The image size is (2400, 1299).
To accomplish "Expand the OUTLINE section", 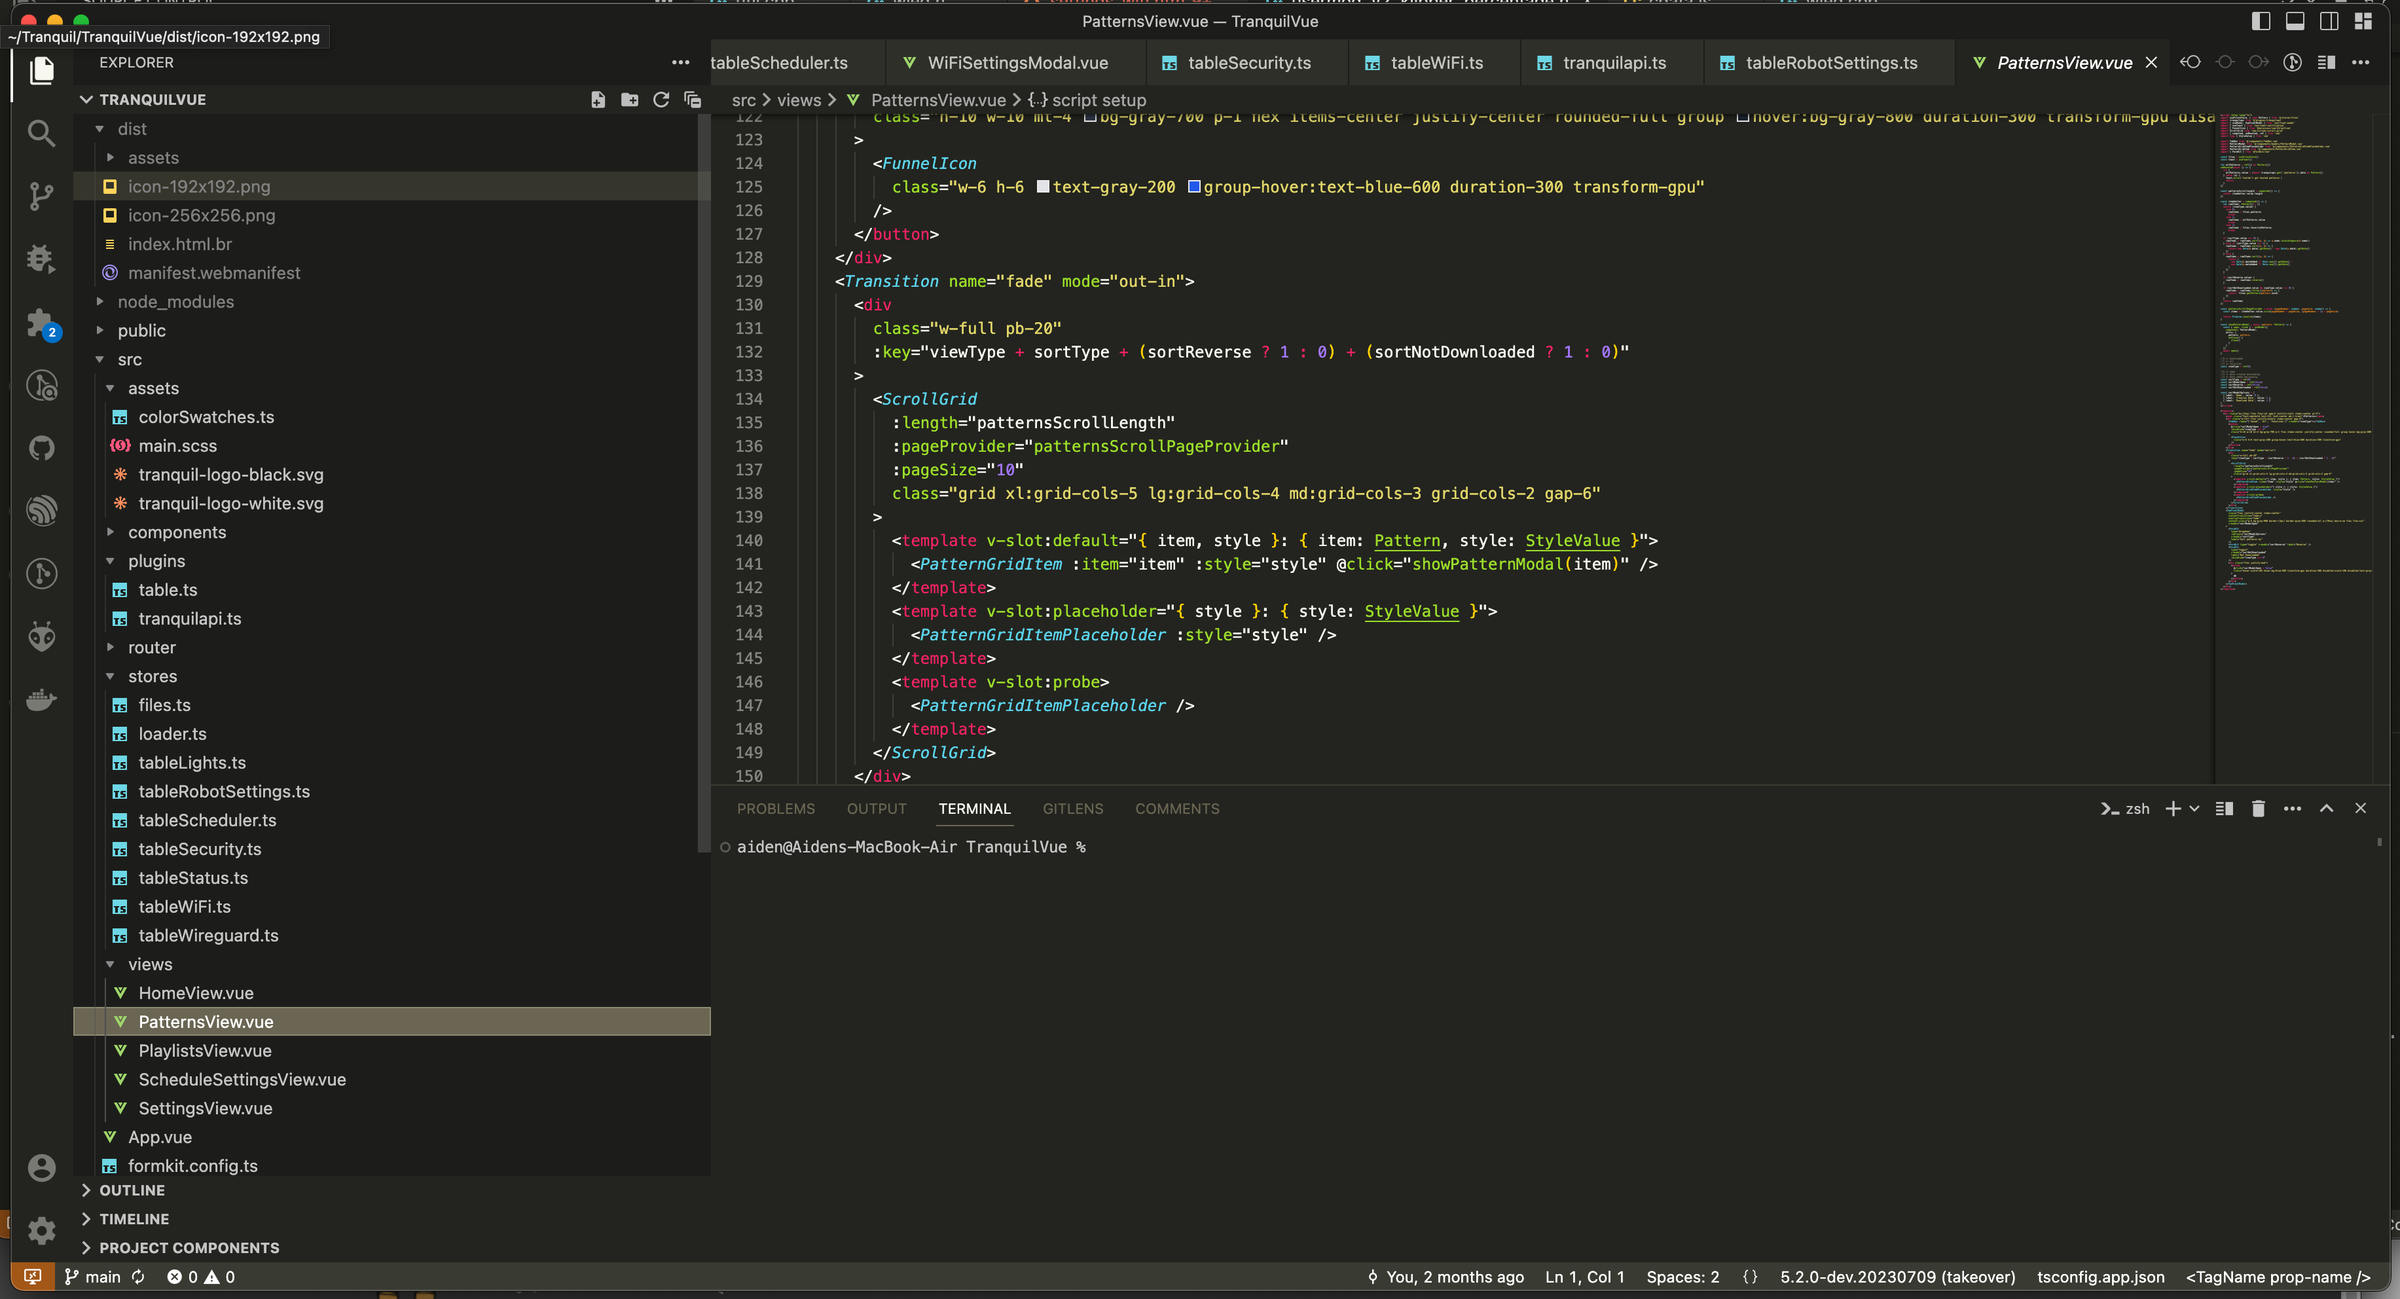I will [132, 1190].
